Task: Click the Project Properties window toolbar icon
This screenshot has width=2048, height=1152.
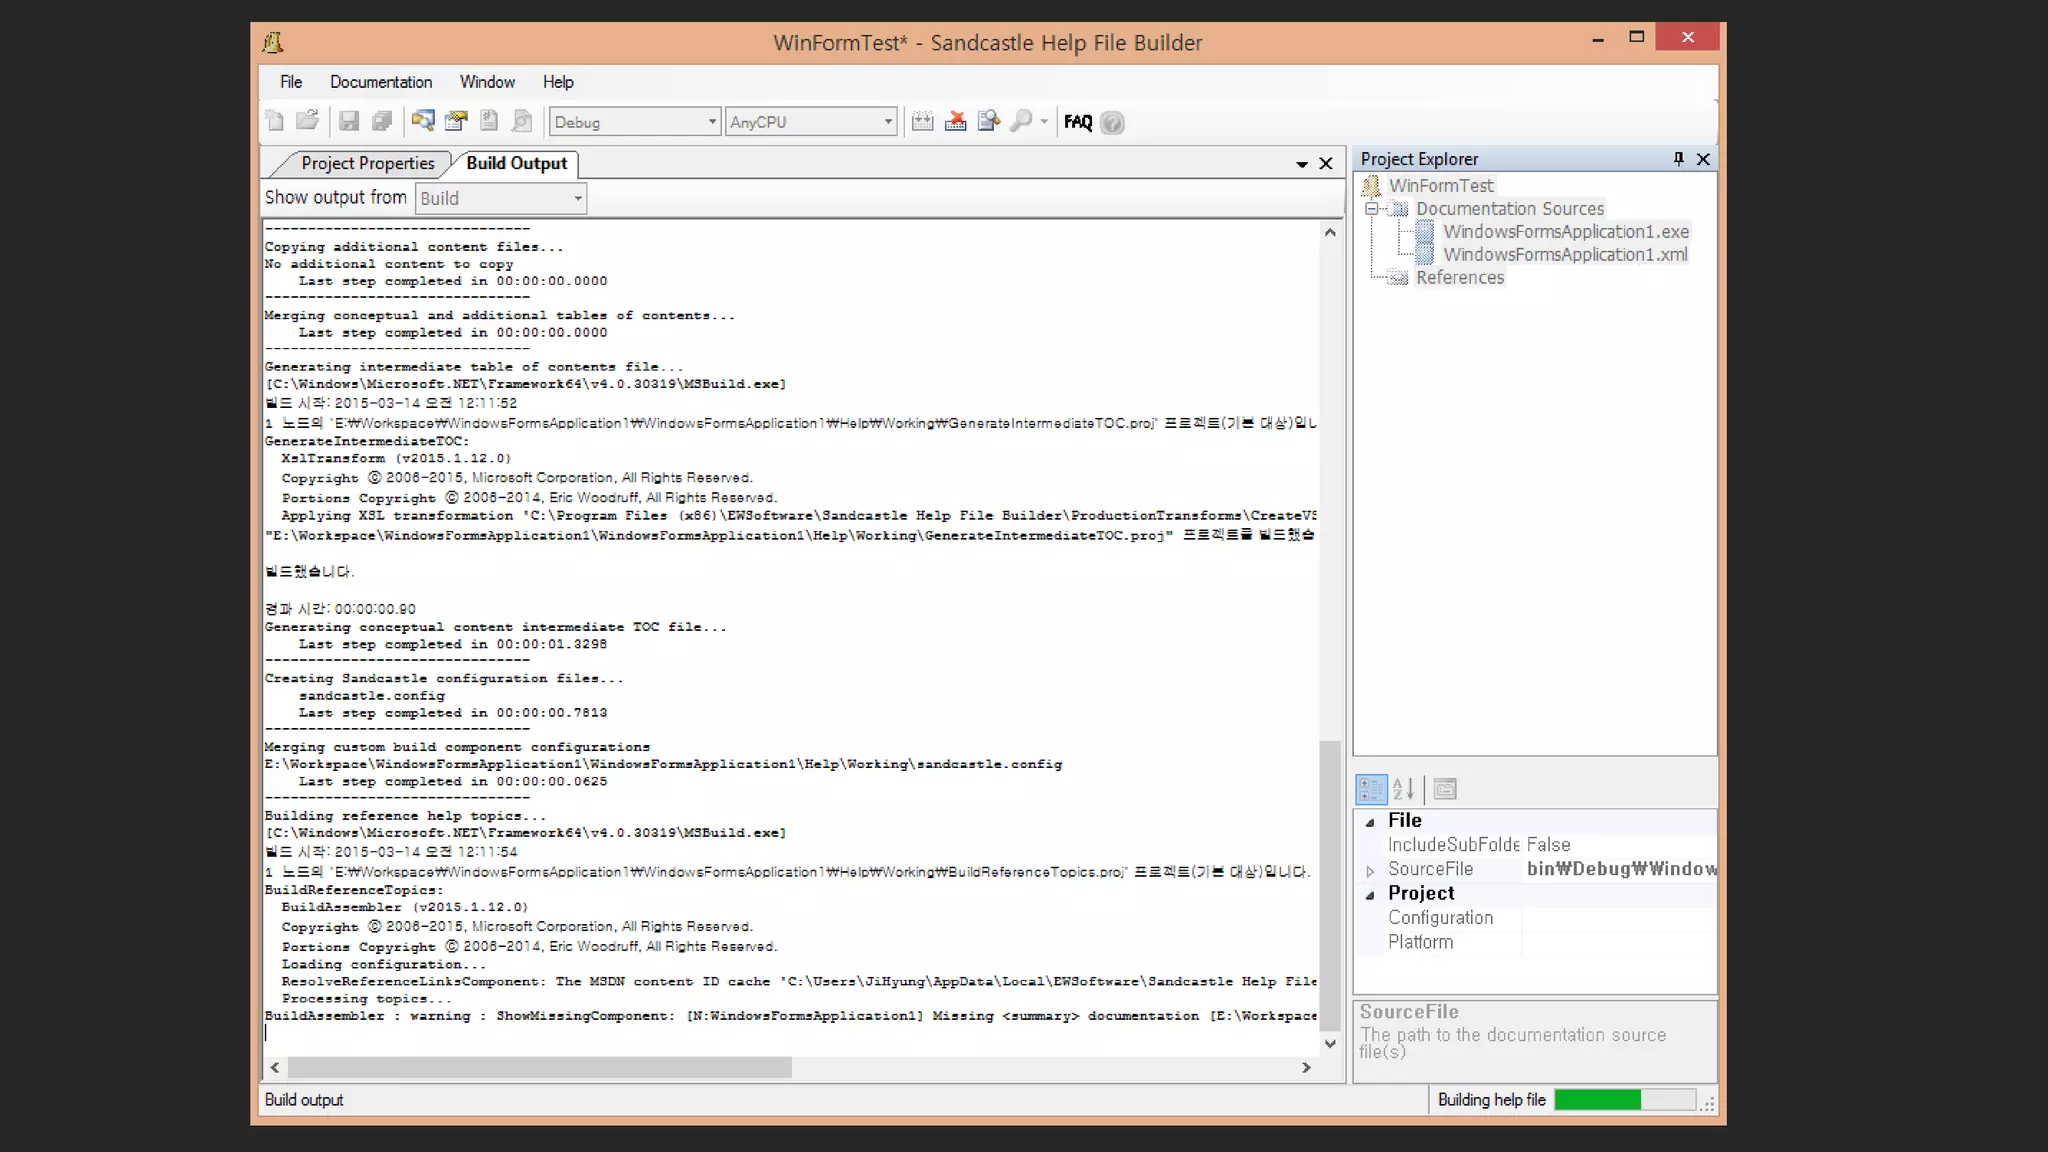Action: coord(456,122)
